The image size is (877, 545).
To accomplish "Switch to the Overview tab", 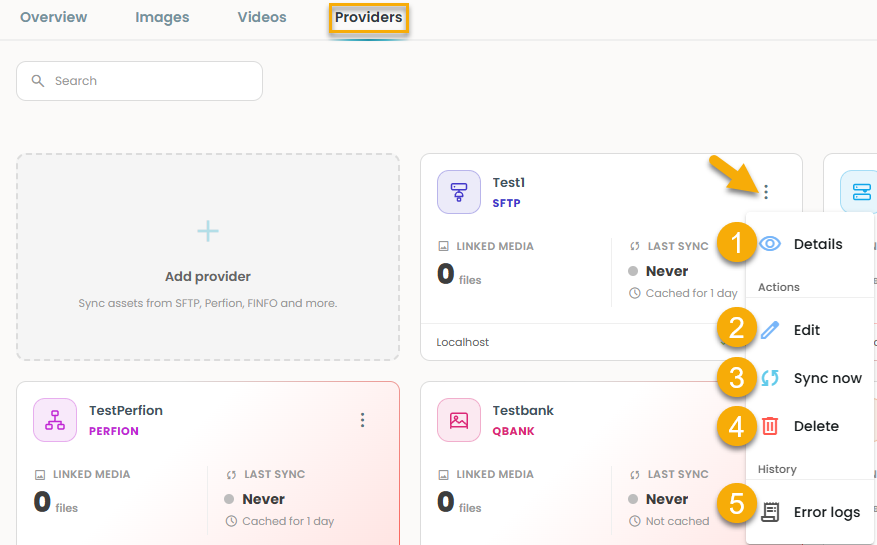I will point(54,17).
